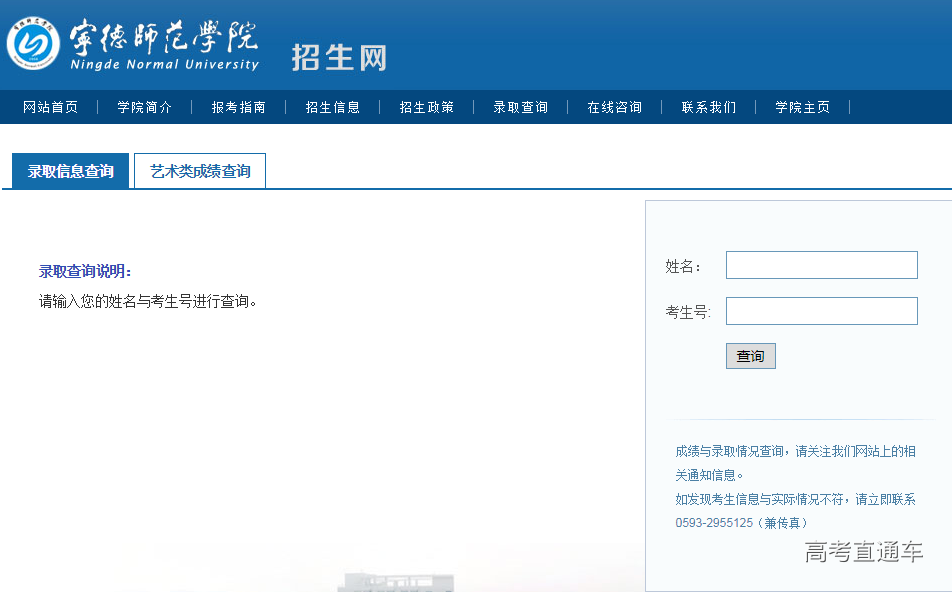Browse 招生政策 from the top navigation

[427, 107]
